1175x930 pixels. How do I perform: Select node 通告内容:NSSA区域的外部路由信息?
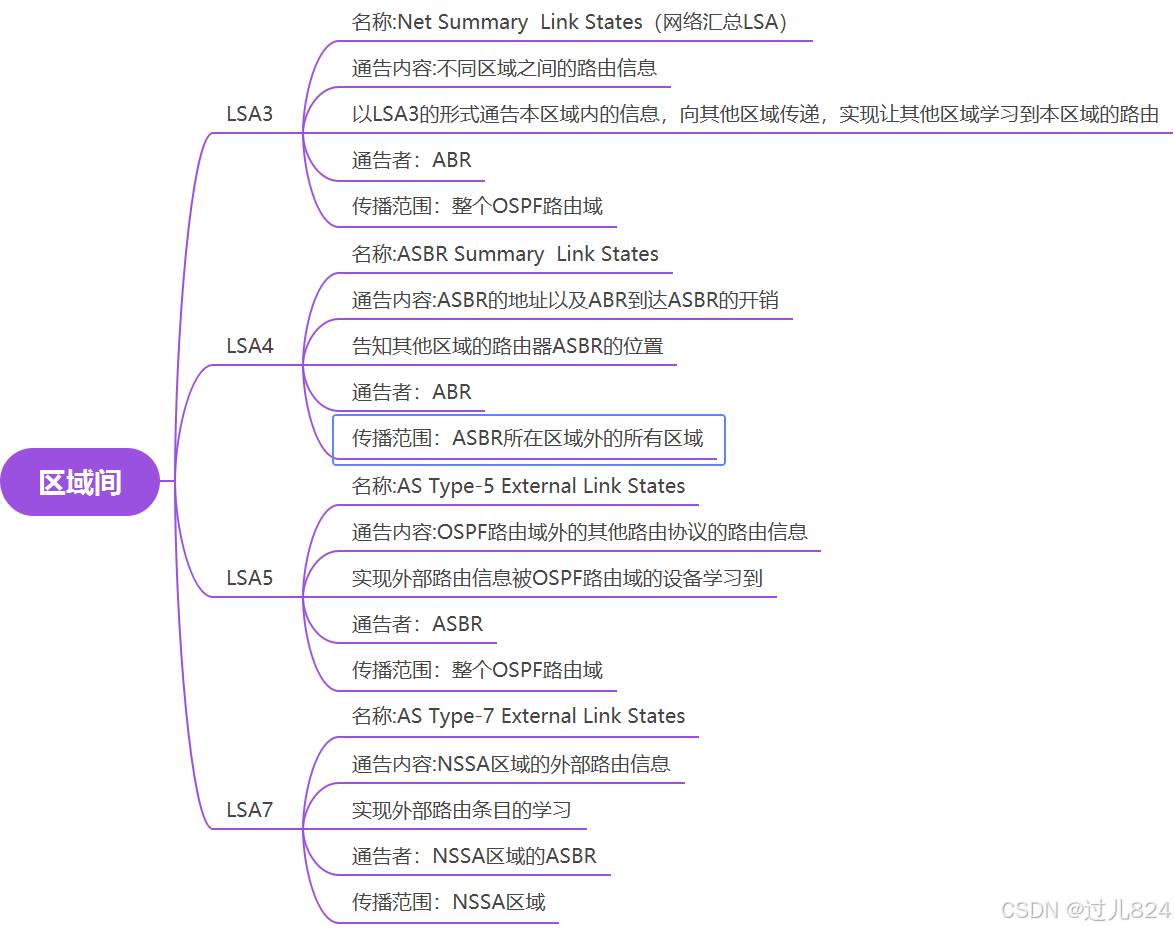pyautogui.click(x=510, y=764)
